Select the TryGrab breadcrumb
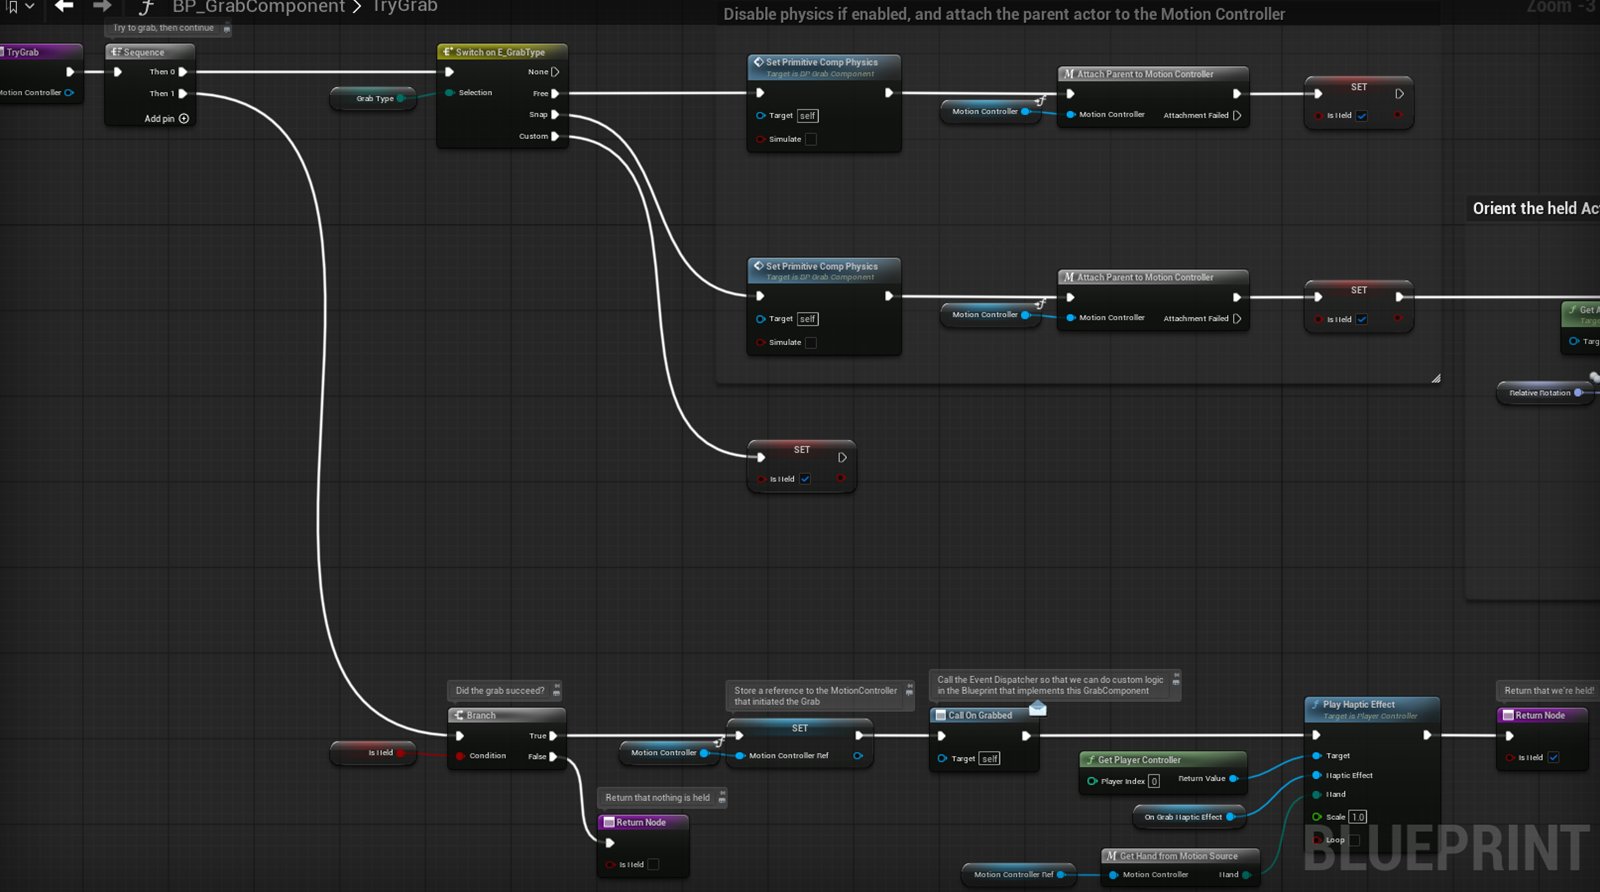This screenshot has width=1600, height=892. (x=405, y=7)
